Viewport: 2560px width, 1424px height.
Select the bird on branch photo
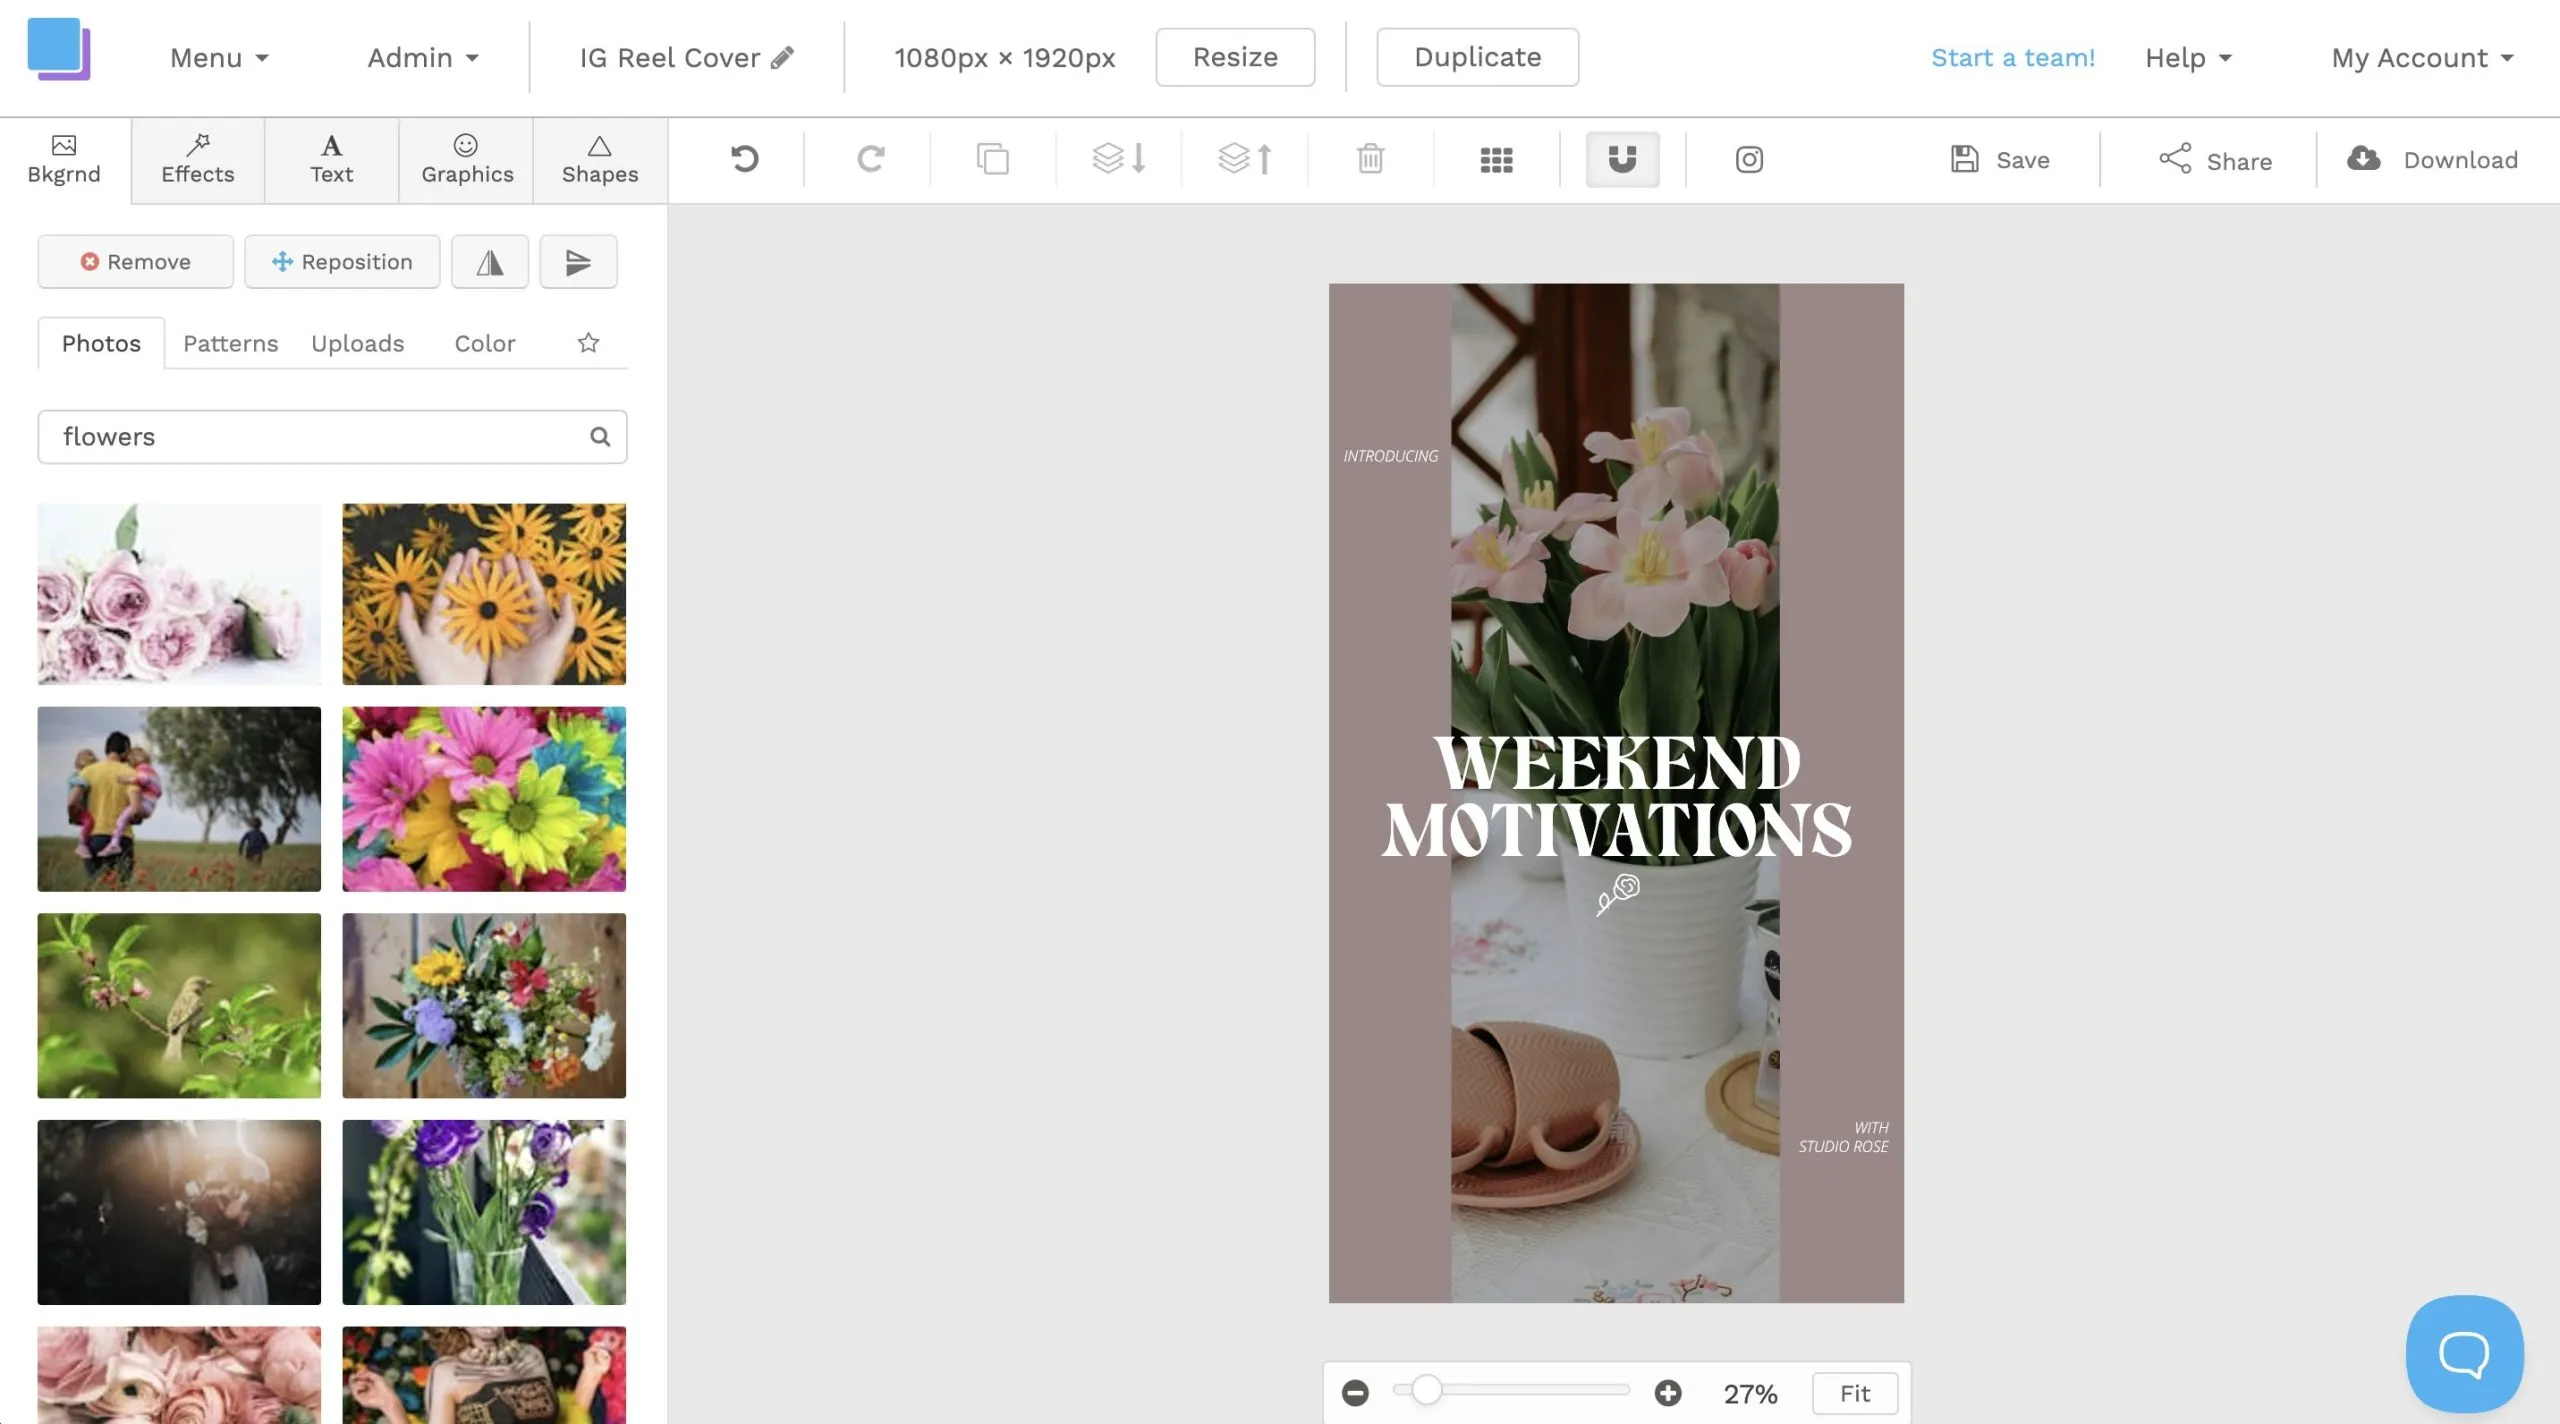[179, 1005]
